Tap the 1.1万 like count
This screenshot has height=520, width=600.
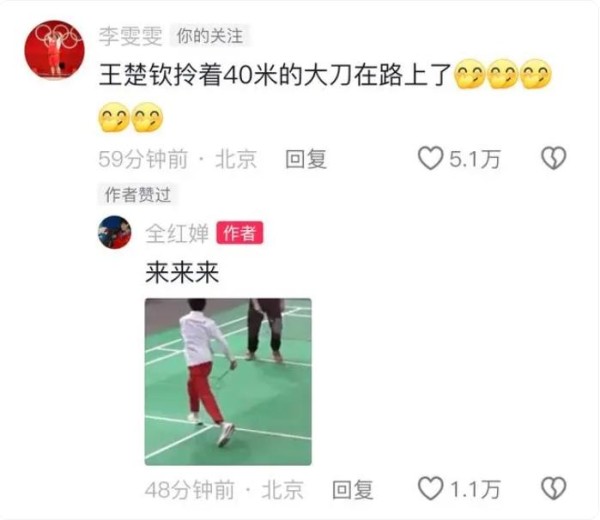coord(475,489)
